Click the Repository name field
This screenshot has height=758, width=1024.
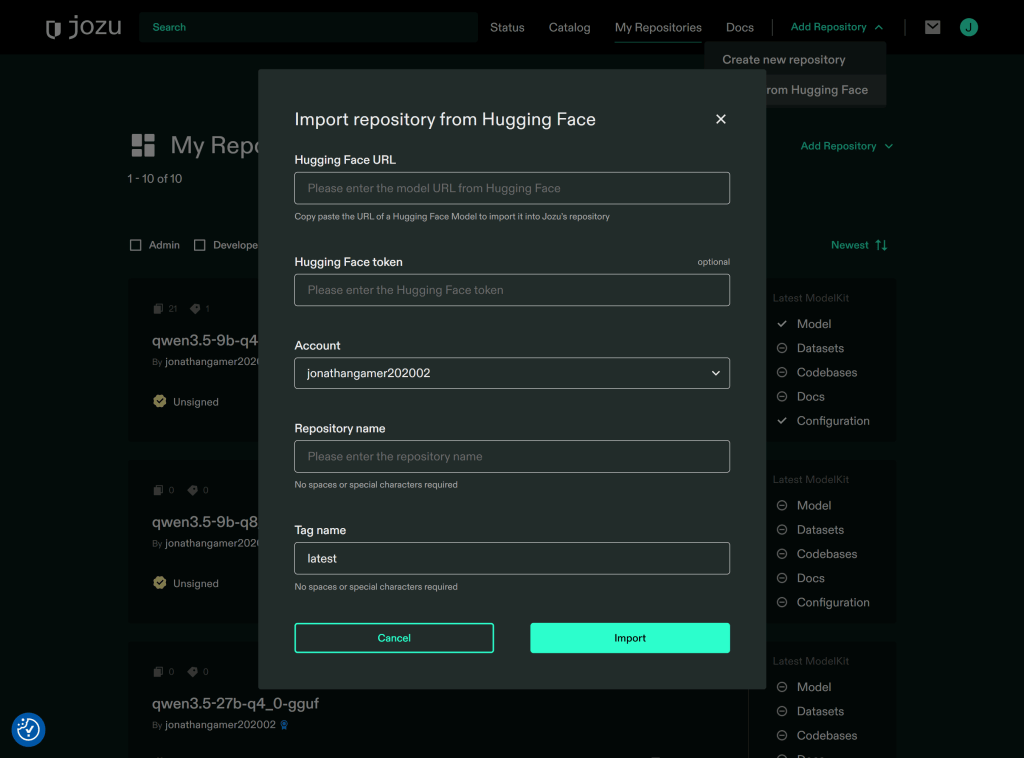coord(512,456)
